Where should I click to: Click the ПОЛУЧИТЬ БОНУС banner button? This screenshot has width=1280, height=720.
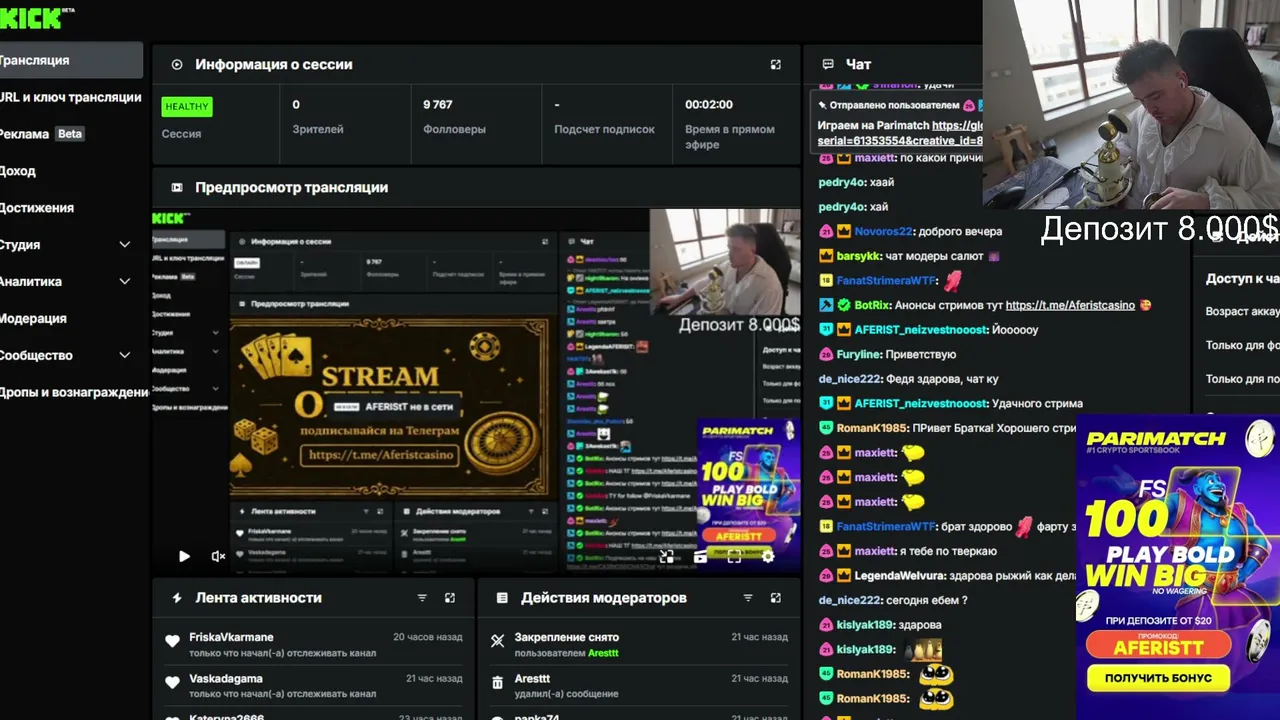(1158, 678)
